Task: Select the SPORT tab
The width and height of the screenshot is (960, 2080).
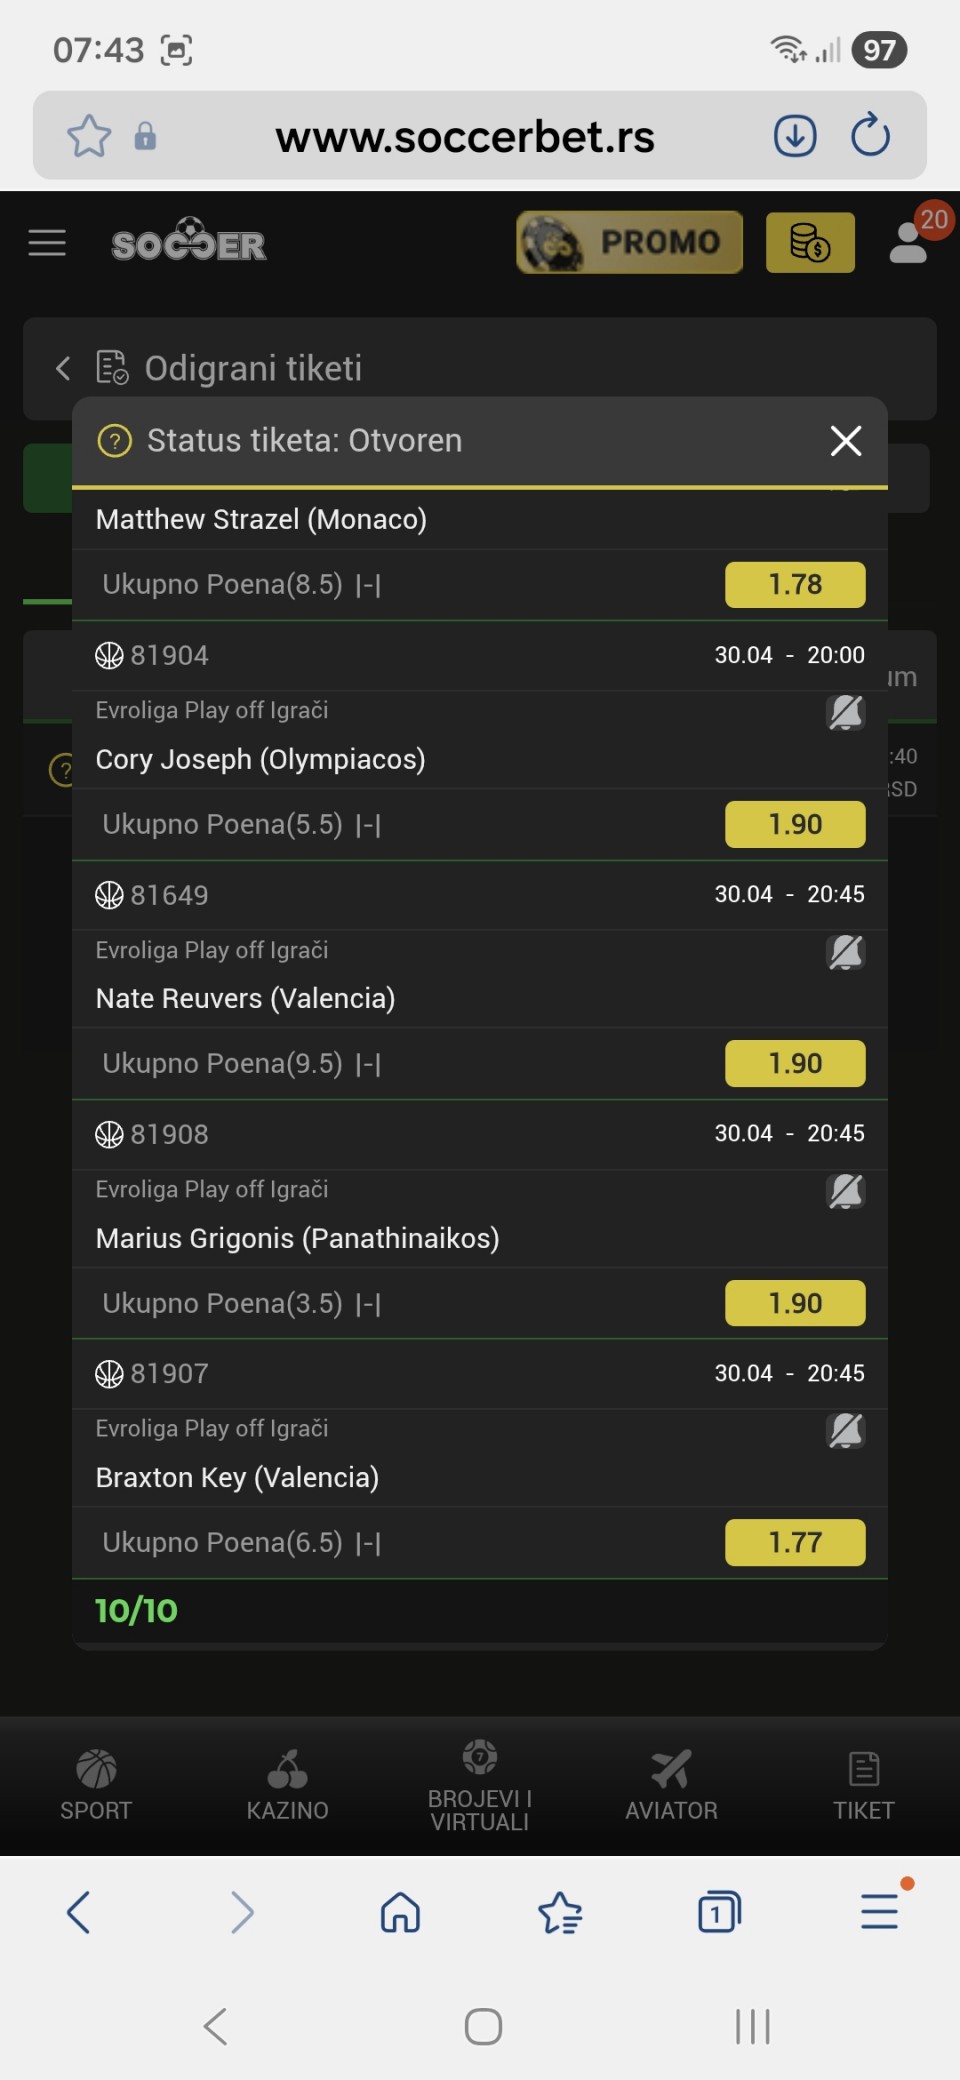Action: [96, 1786]
